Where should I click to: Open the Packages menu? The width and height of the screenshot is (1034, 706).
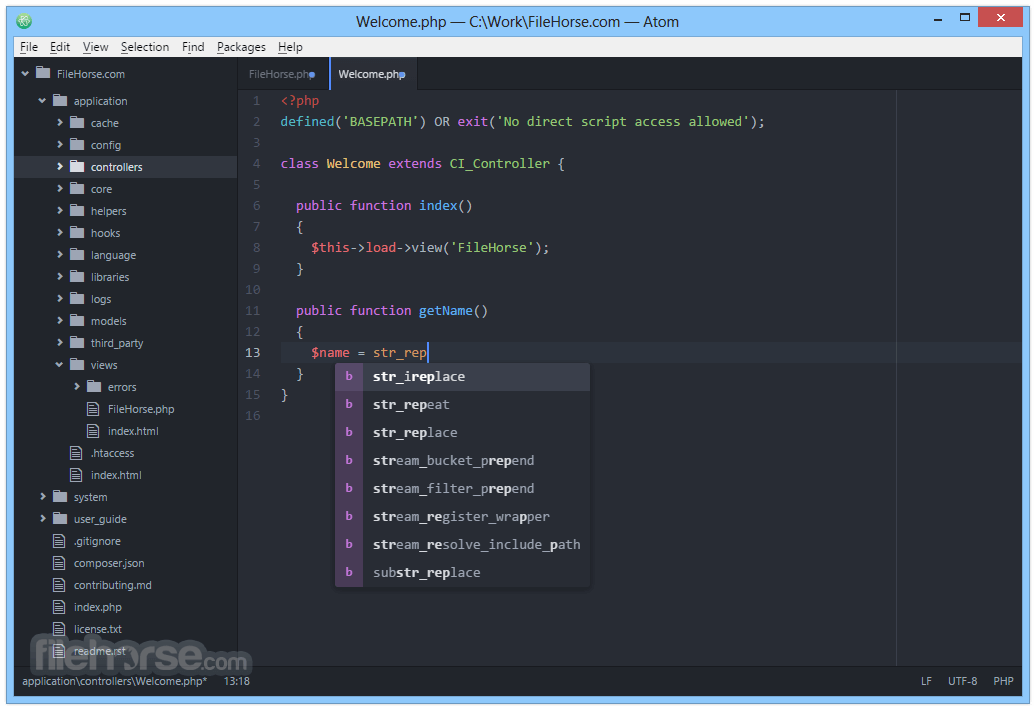tap(241, 47)
